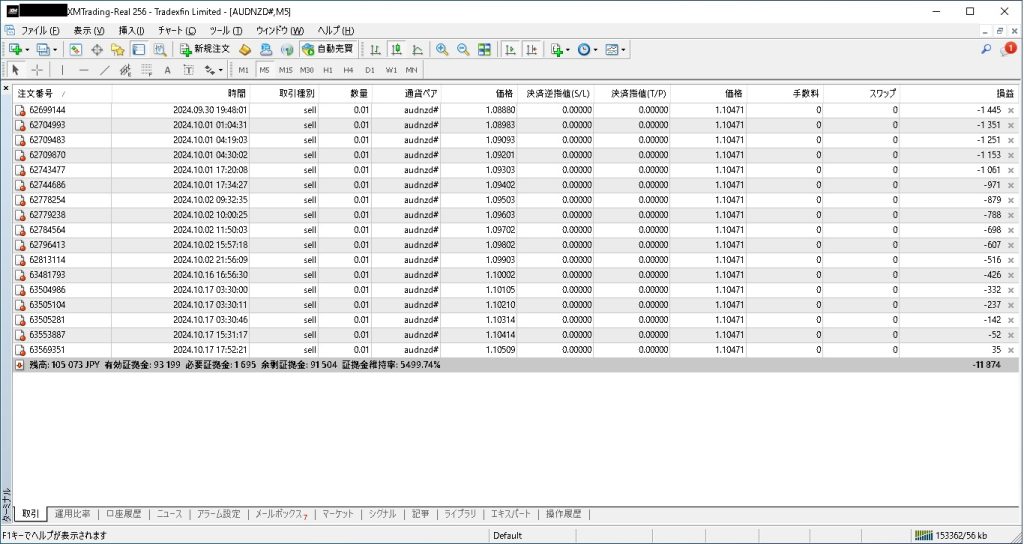Toggle 自動売買 auto trading
Screen dimensions: 1024x544
[x=327, y=49]
